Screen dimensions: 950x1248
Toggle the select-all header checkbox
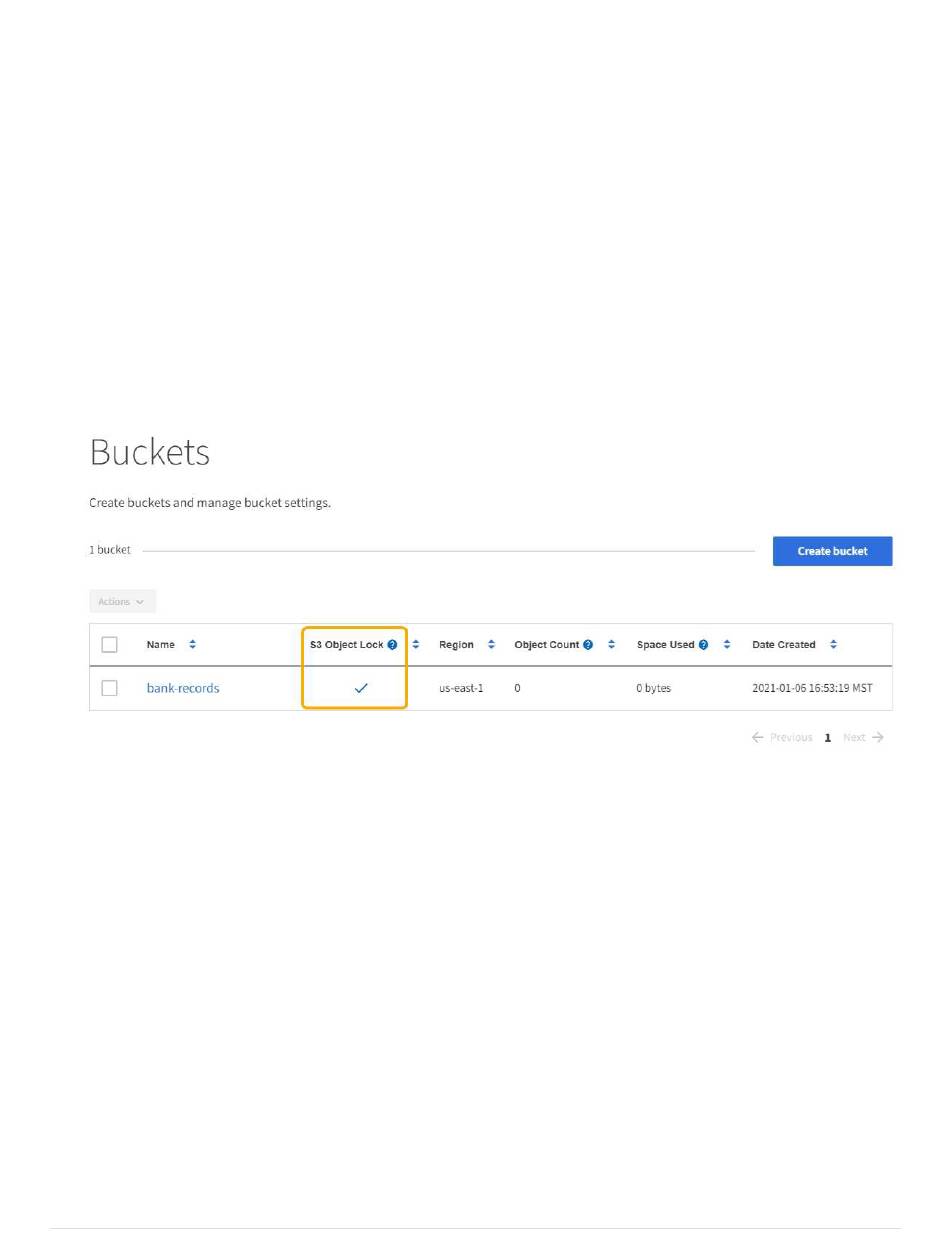coord(110,645)
